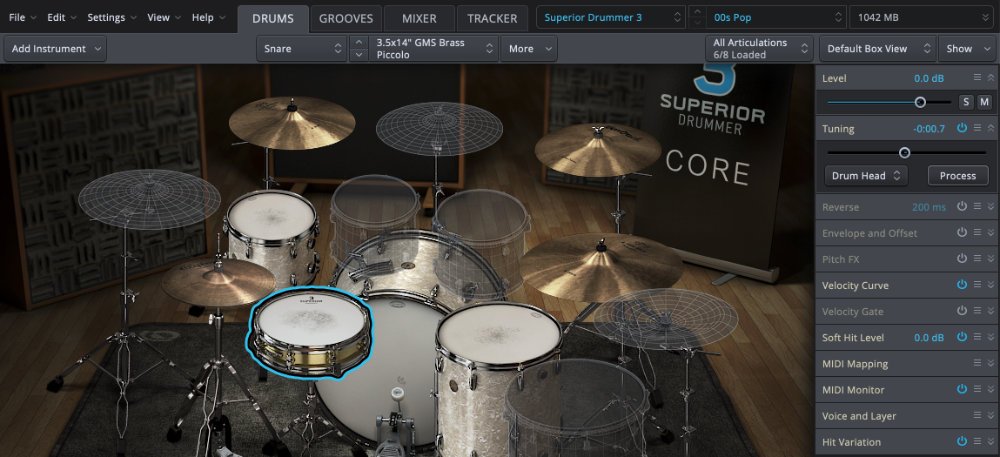The image size is (1000, 457).
Task: Switch to the GROOVES tab
Action: click(346, 18)
